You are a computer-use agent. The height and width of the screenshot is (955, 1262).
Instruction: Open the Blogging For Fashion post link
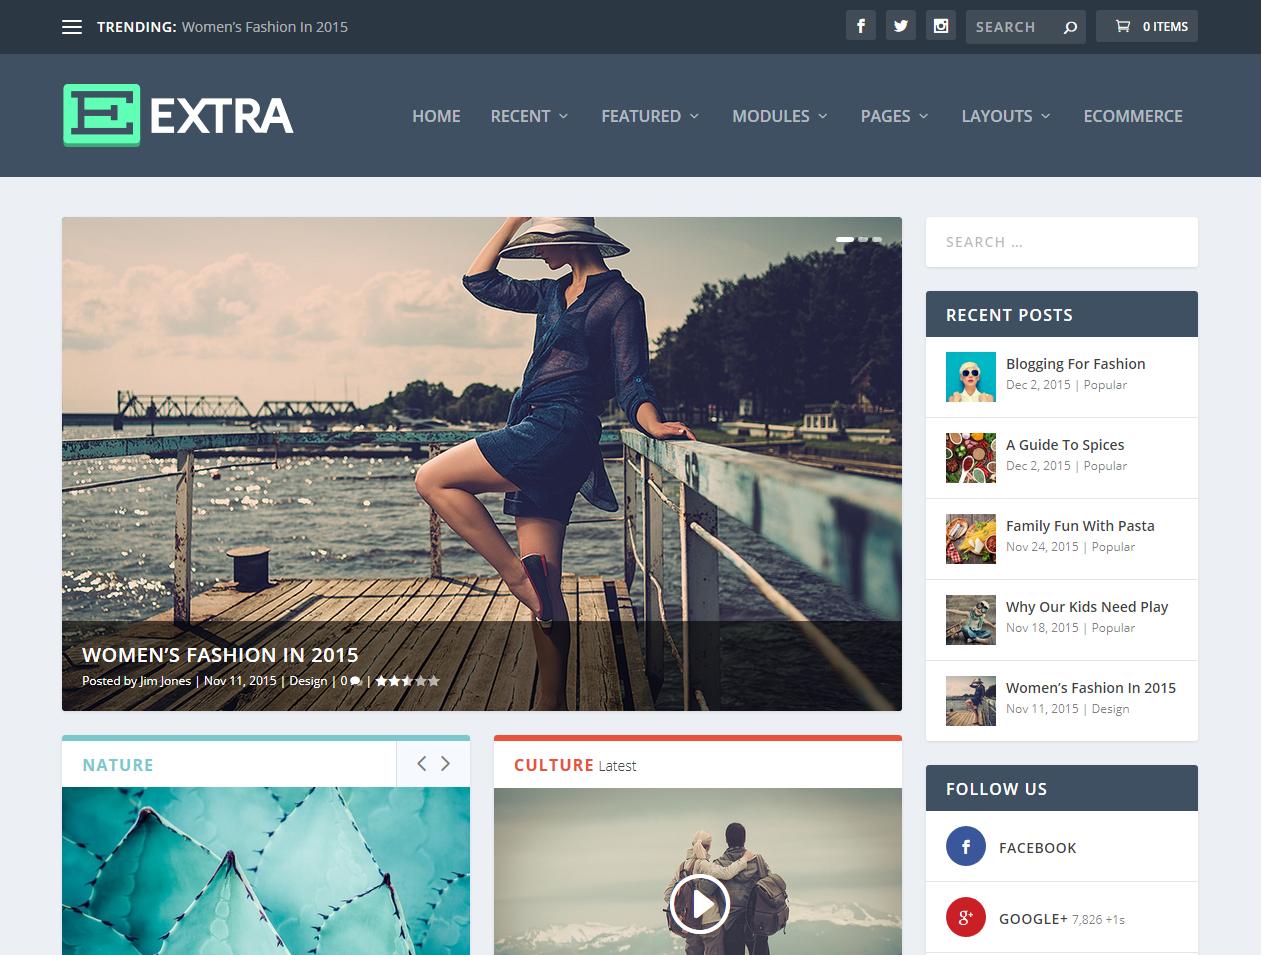pos(1076,364)
